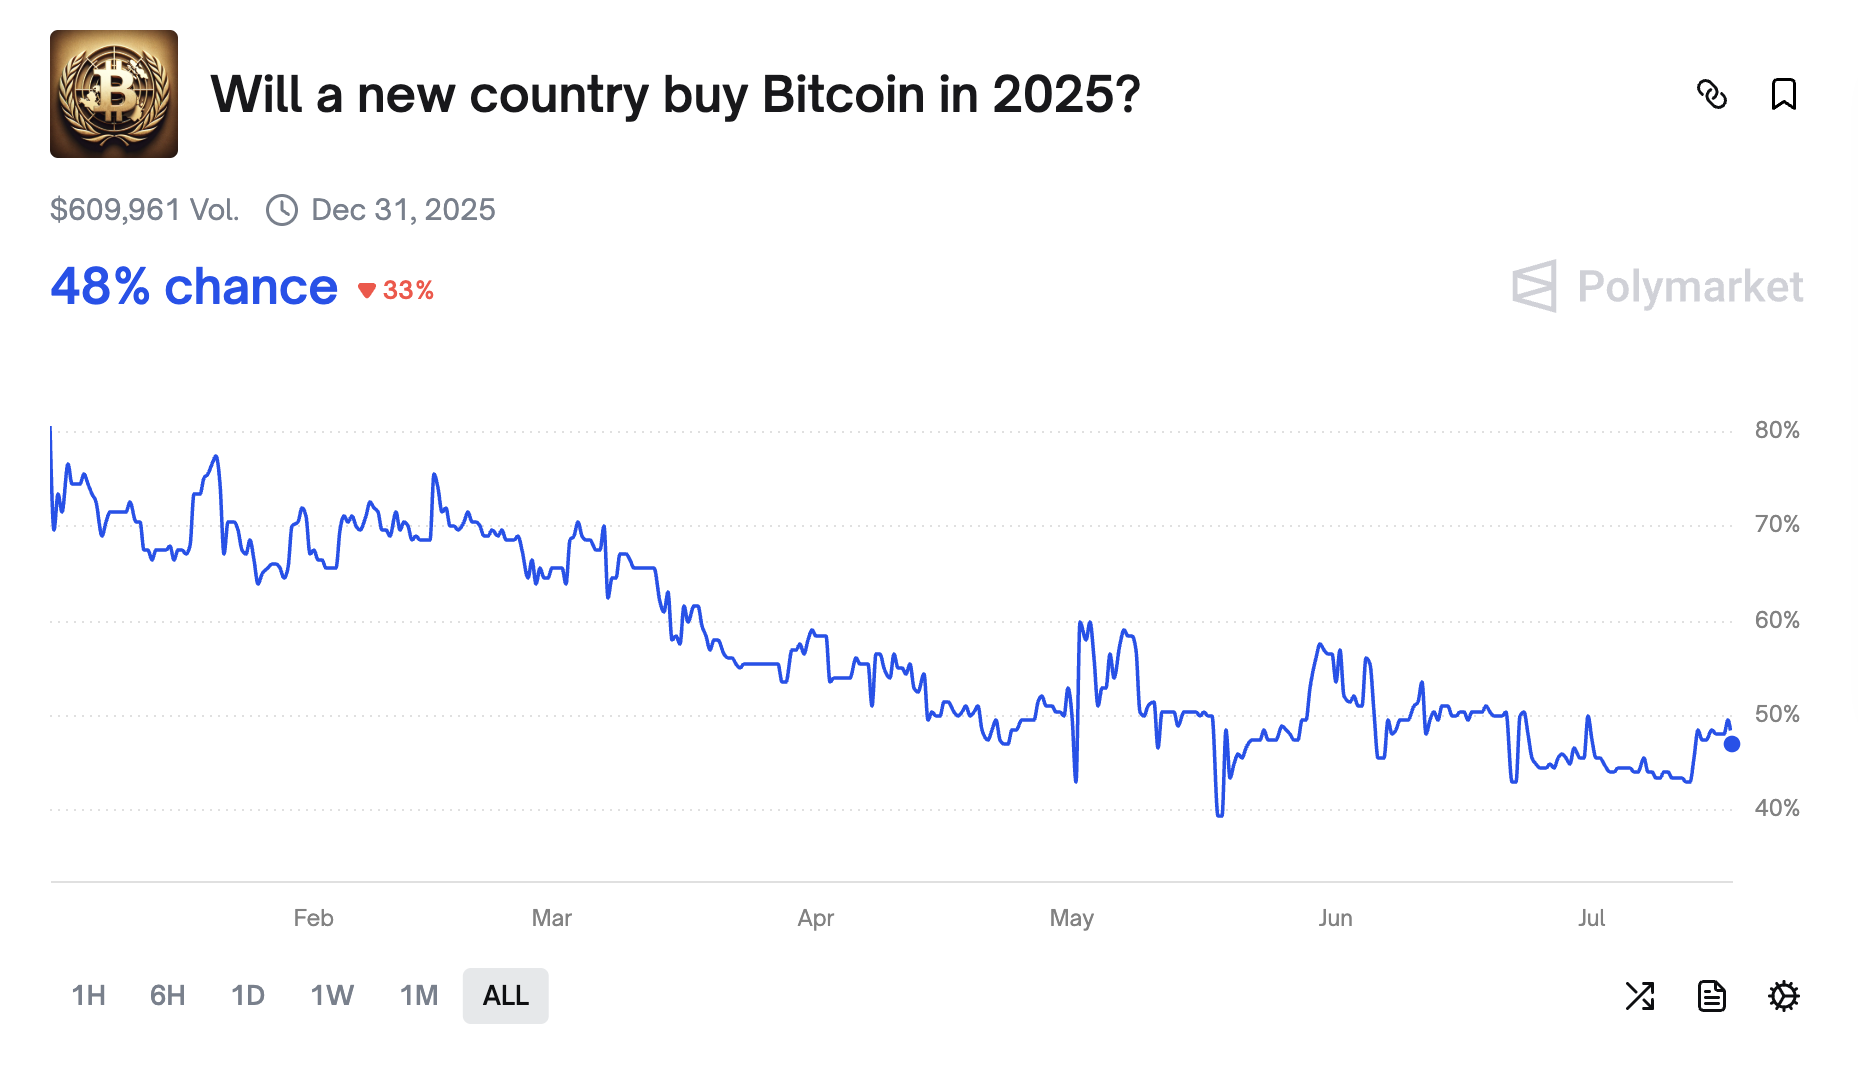Select the ALL time range
The height and width of the screenshot is (1072, 1858).
click(505, 996)
